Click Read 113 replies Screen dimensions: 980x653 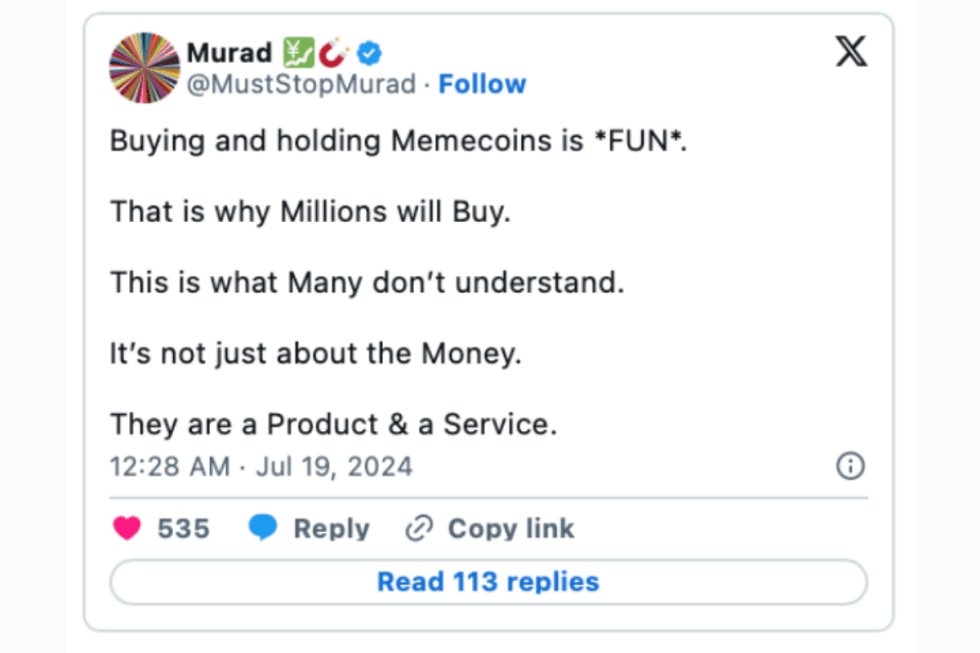(488, 581)
